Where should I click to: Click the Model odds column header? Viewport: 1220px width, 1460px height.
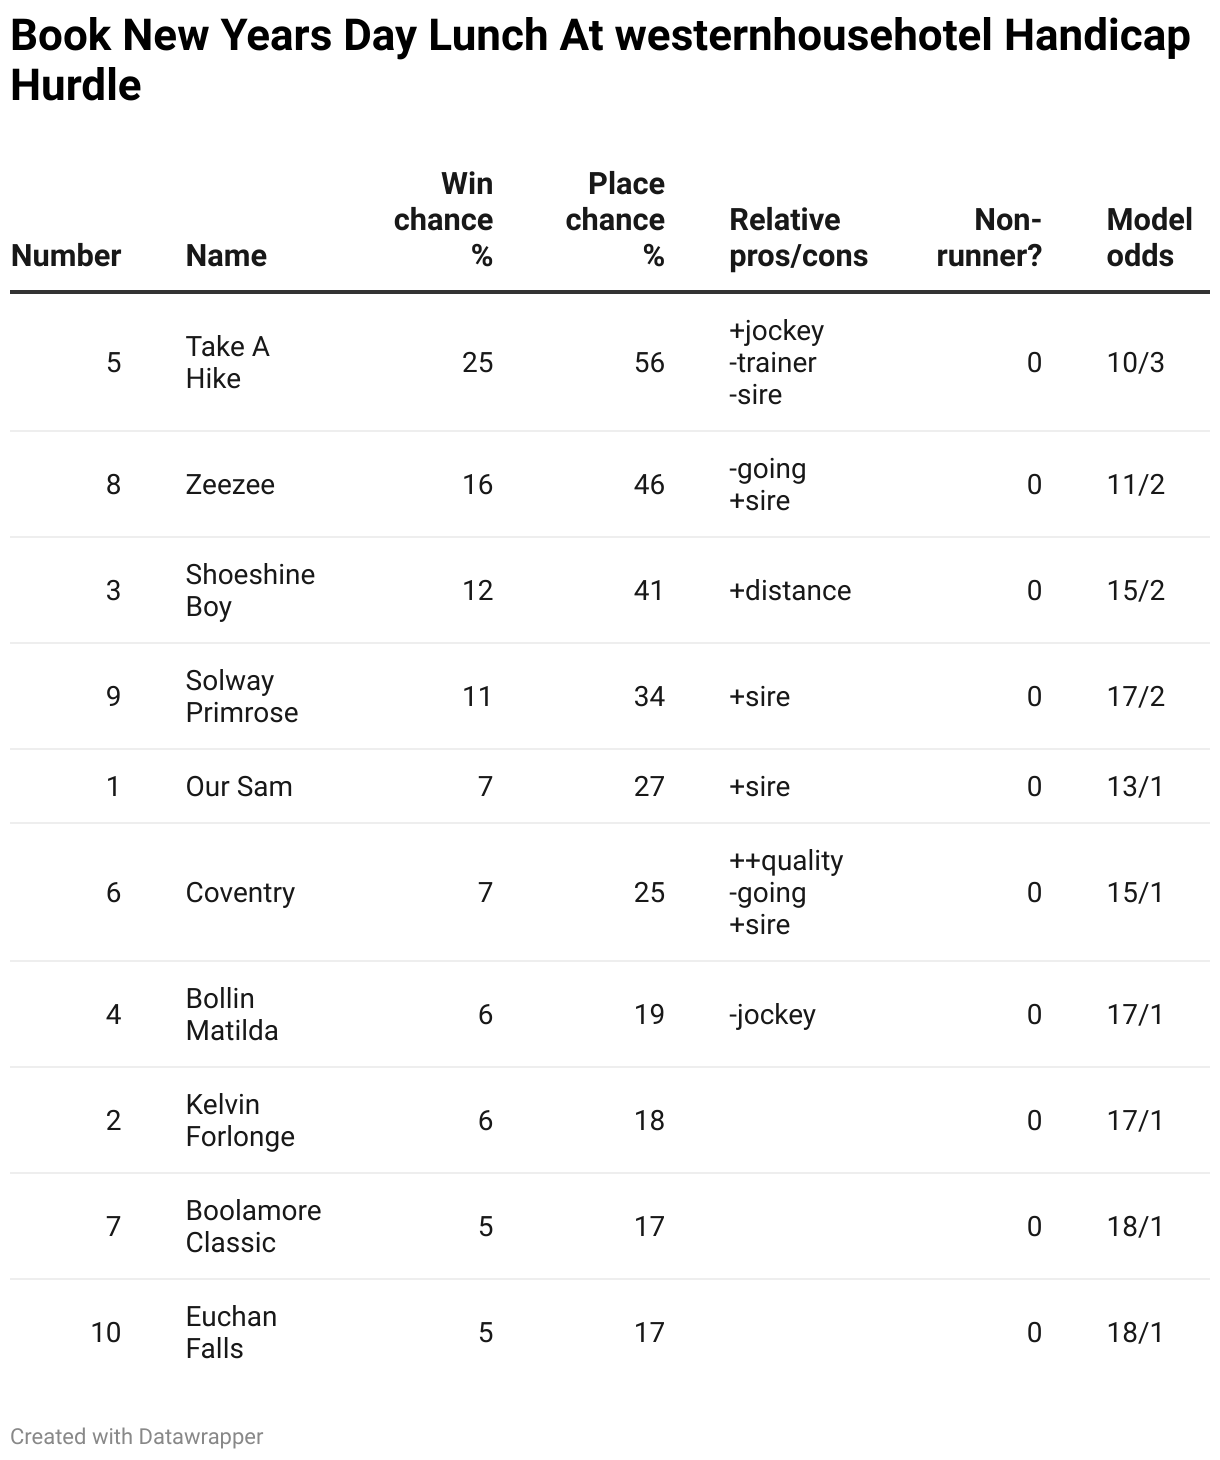pos(1149,238)
